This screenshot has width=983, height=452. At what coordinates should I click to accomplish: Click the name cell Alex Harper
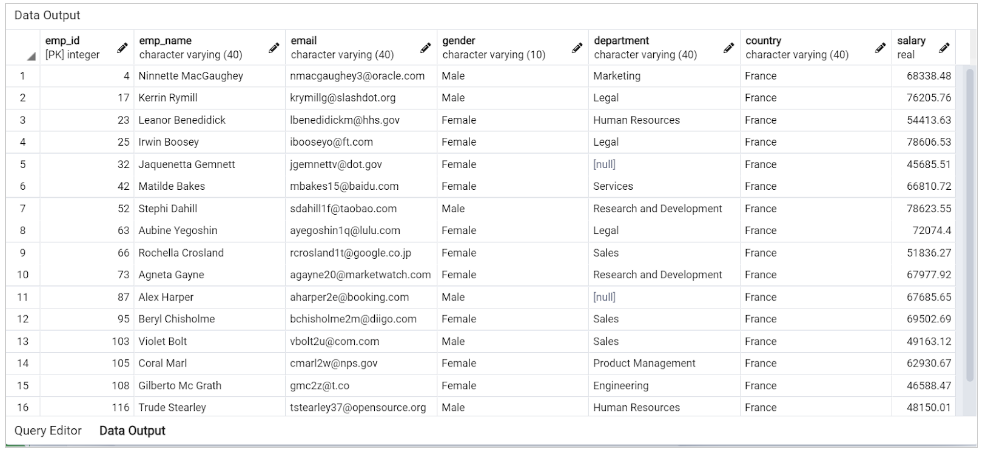(210, 297)
